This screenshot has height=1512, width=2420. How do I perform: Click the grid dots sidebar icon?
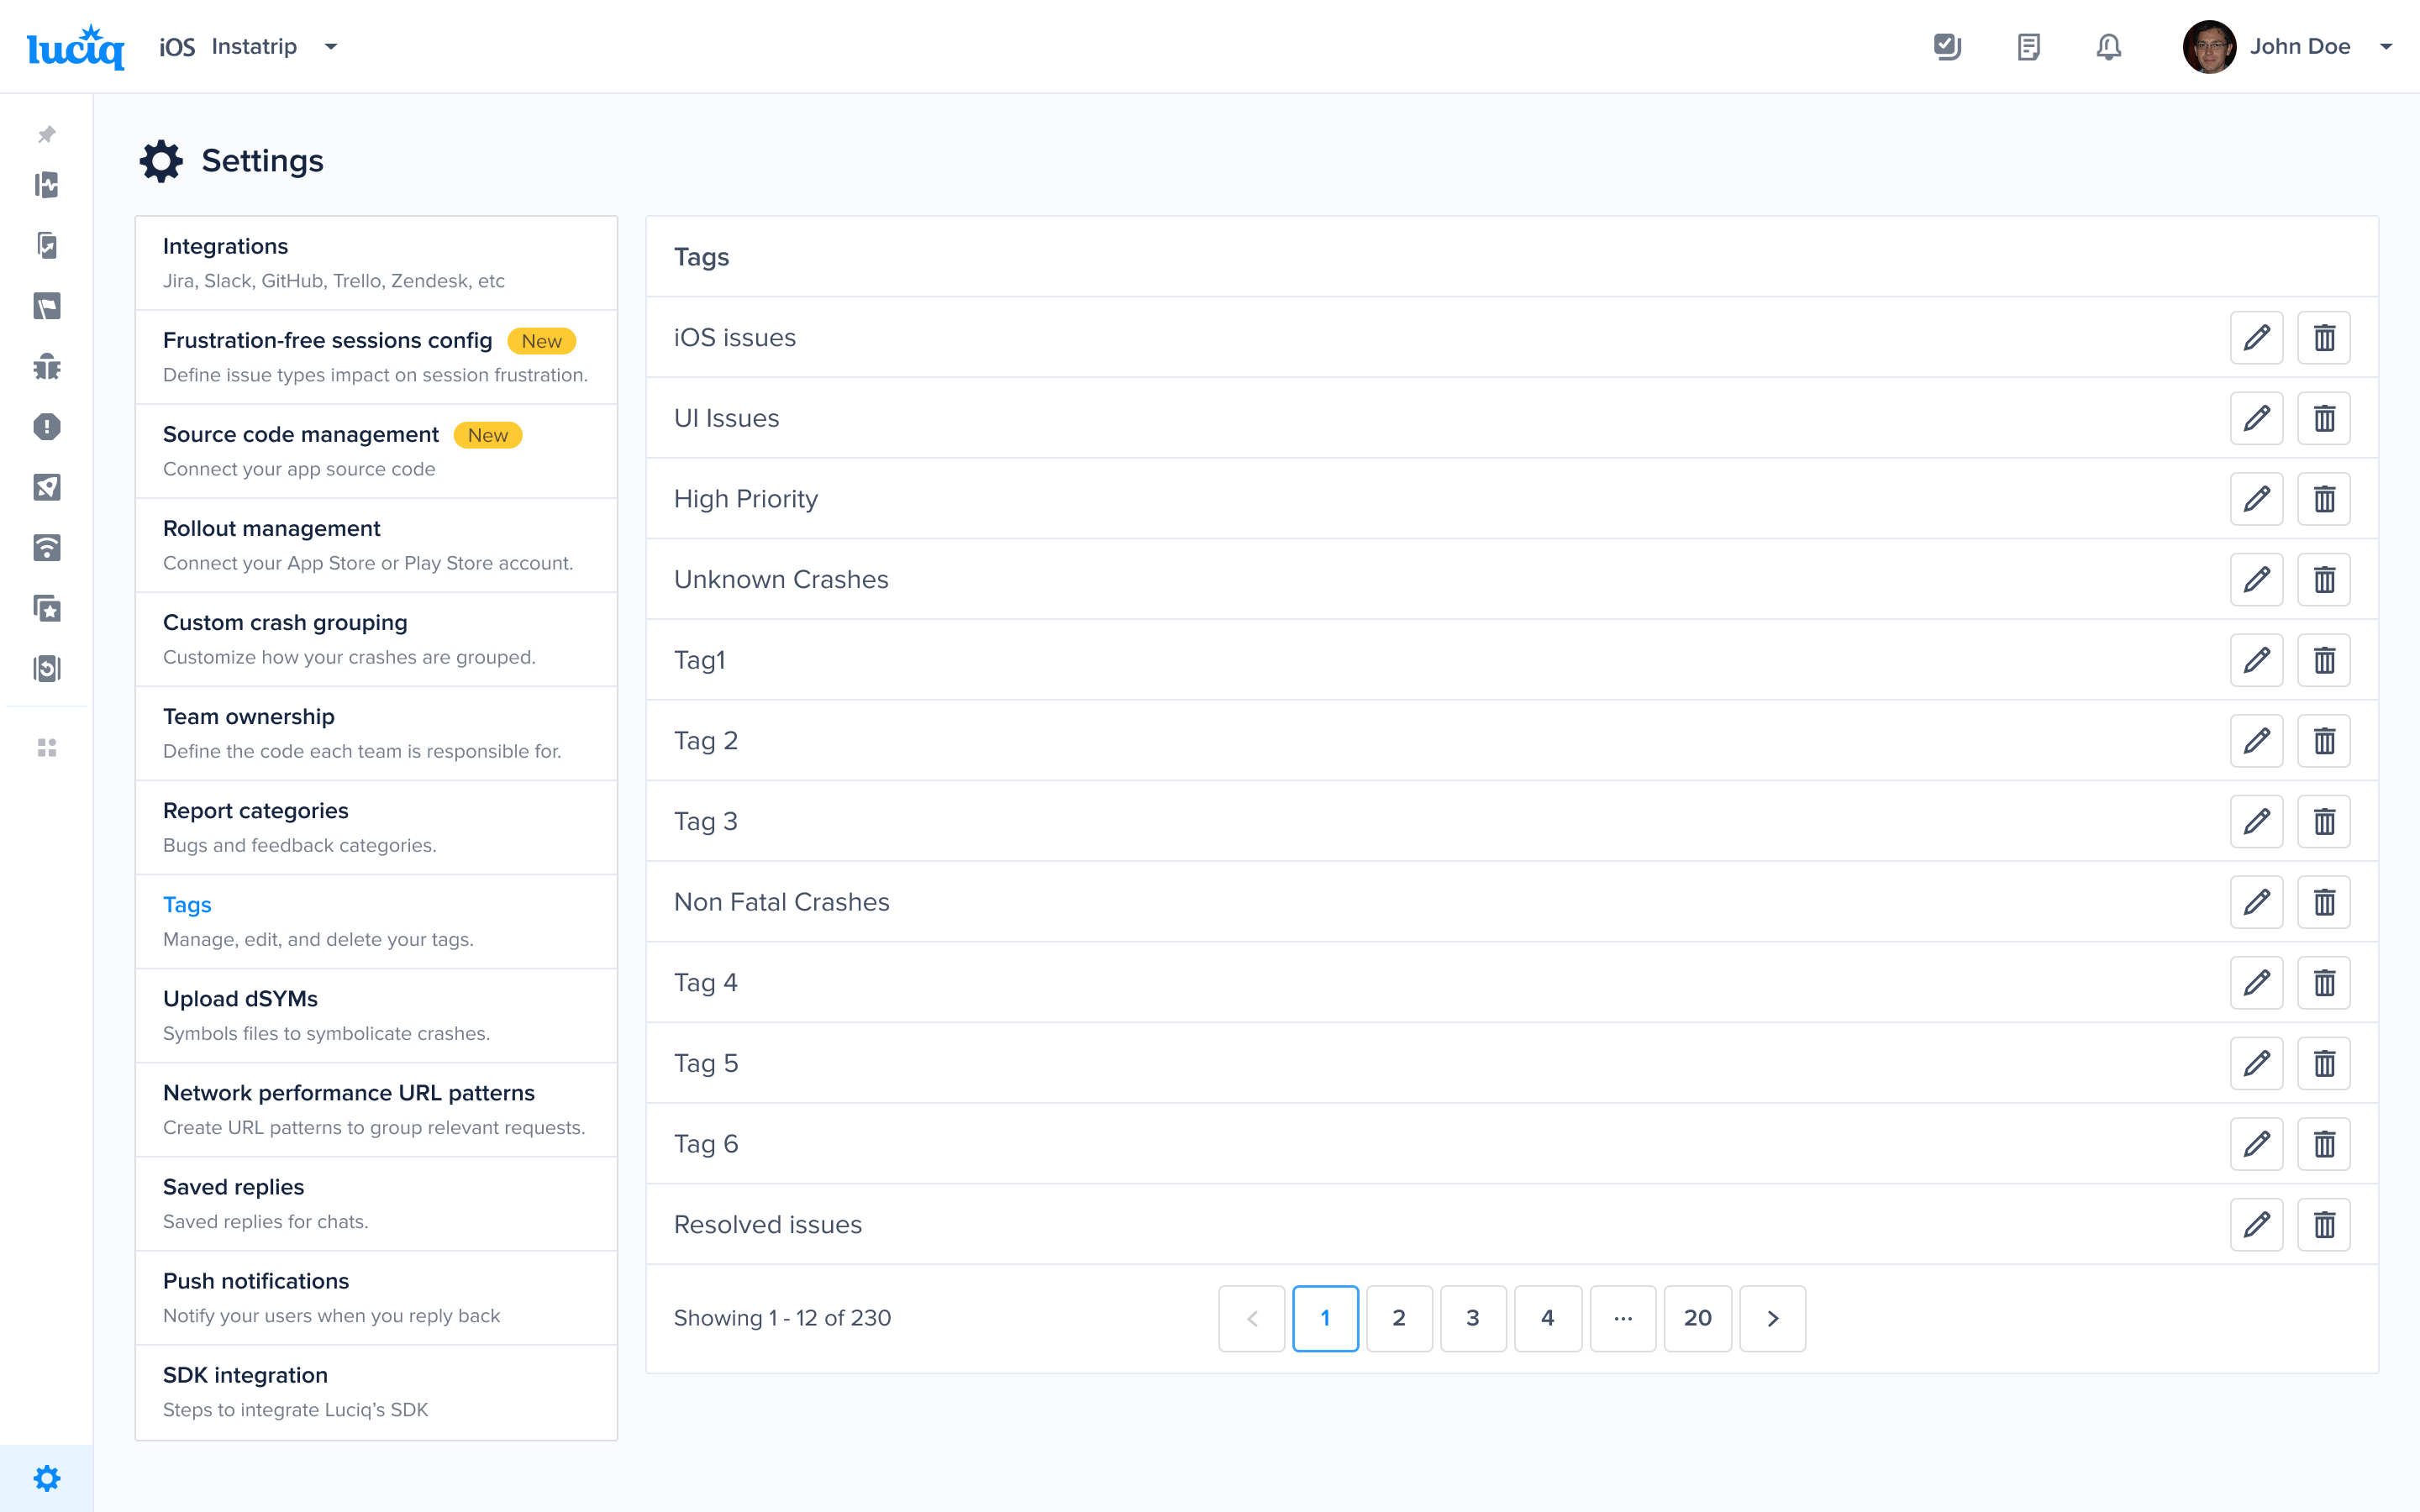tap(47, 748)
